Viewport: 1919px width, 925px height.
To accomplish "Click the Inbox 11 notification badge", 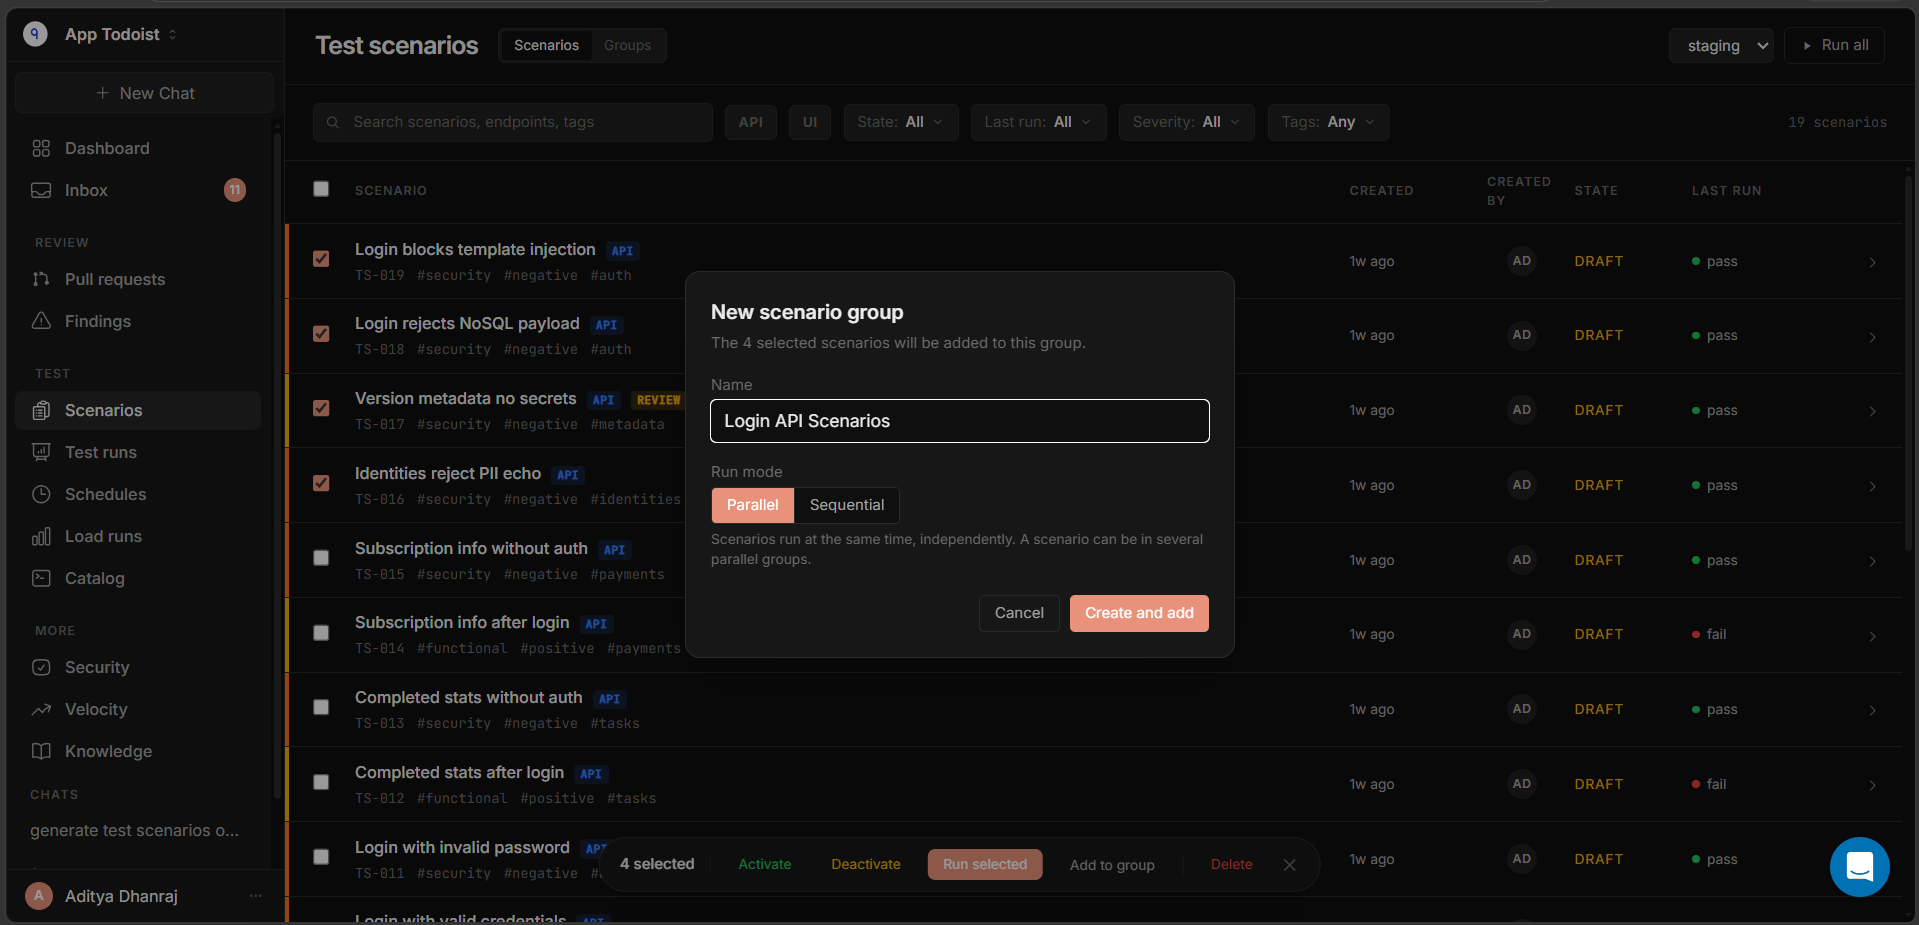I will 235,190.
